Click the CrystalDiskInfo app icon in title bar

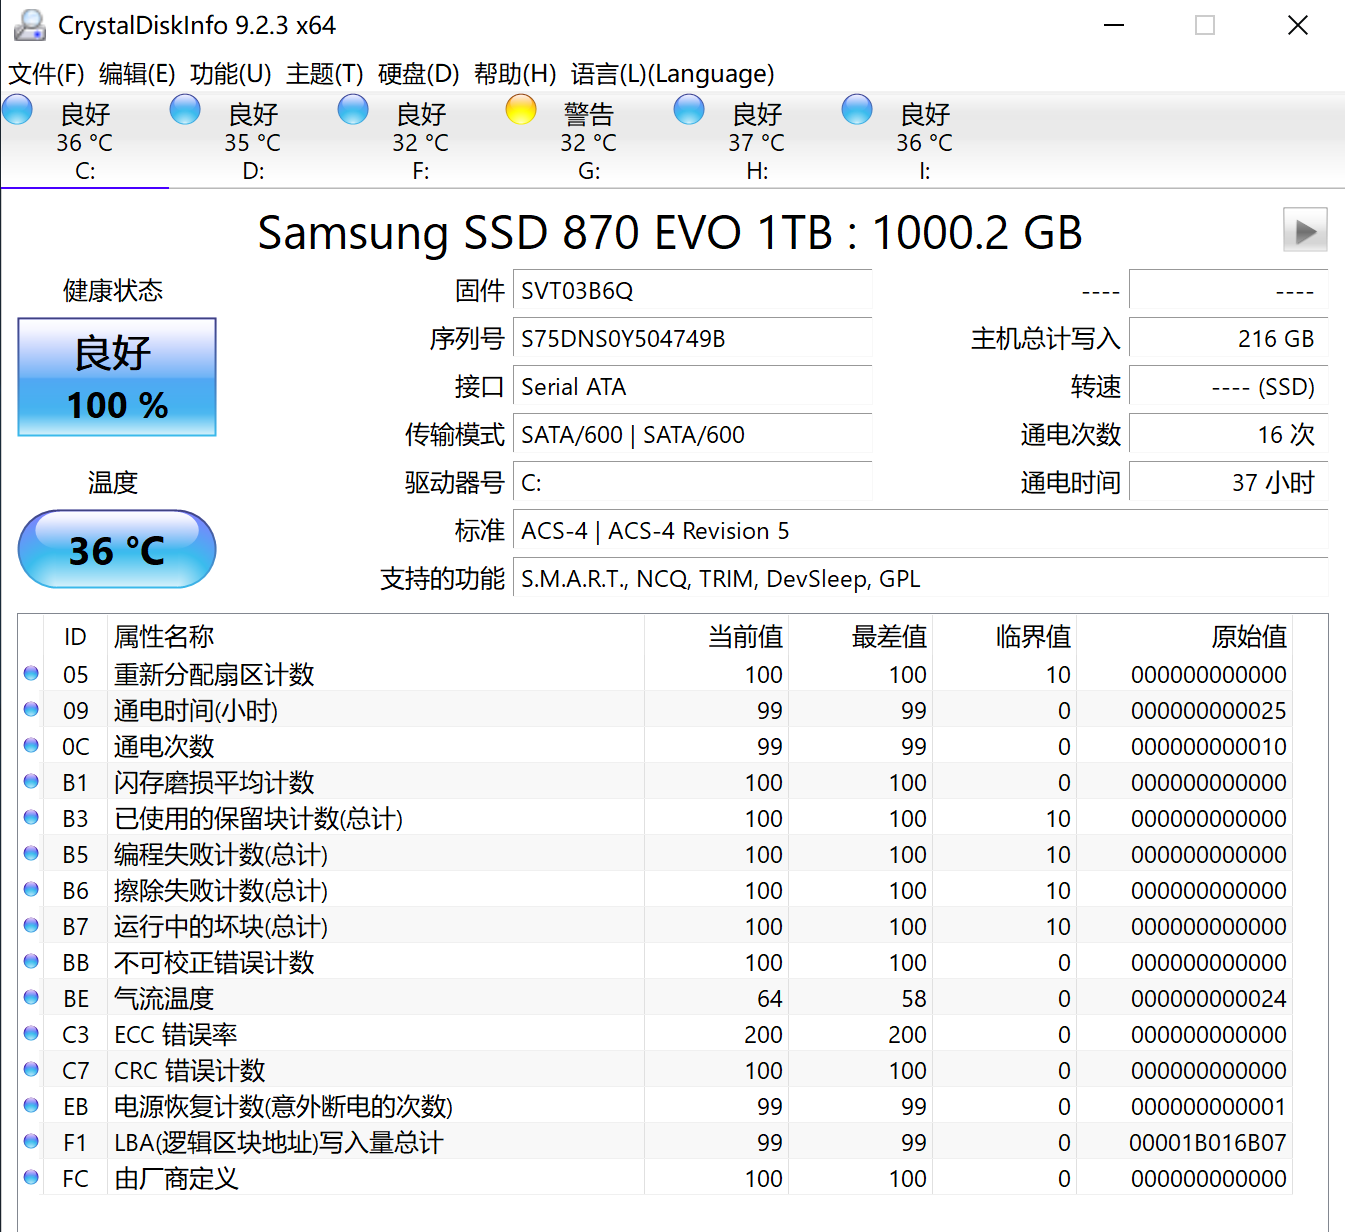click(30, 25)
